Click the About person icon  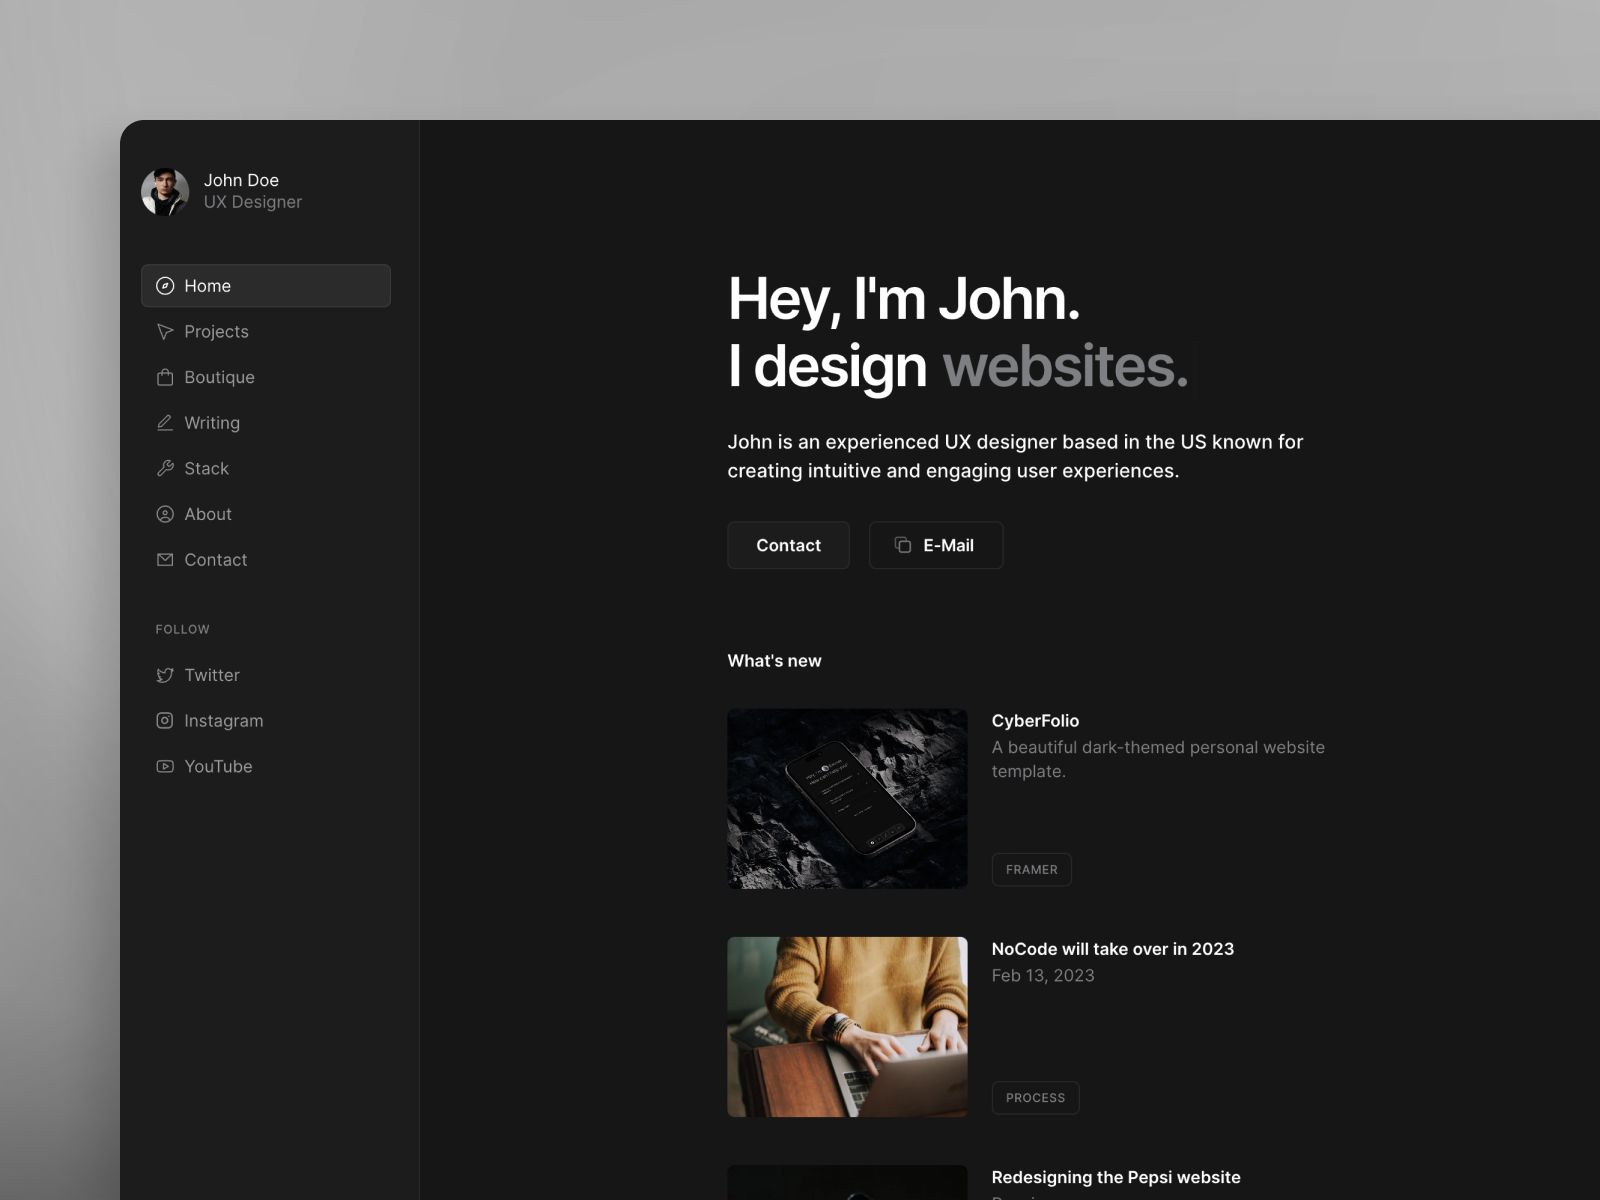(x=165, y=514)
